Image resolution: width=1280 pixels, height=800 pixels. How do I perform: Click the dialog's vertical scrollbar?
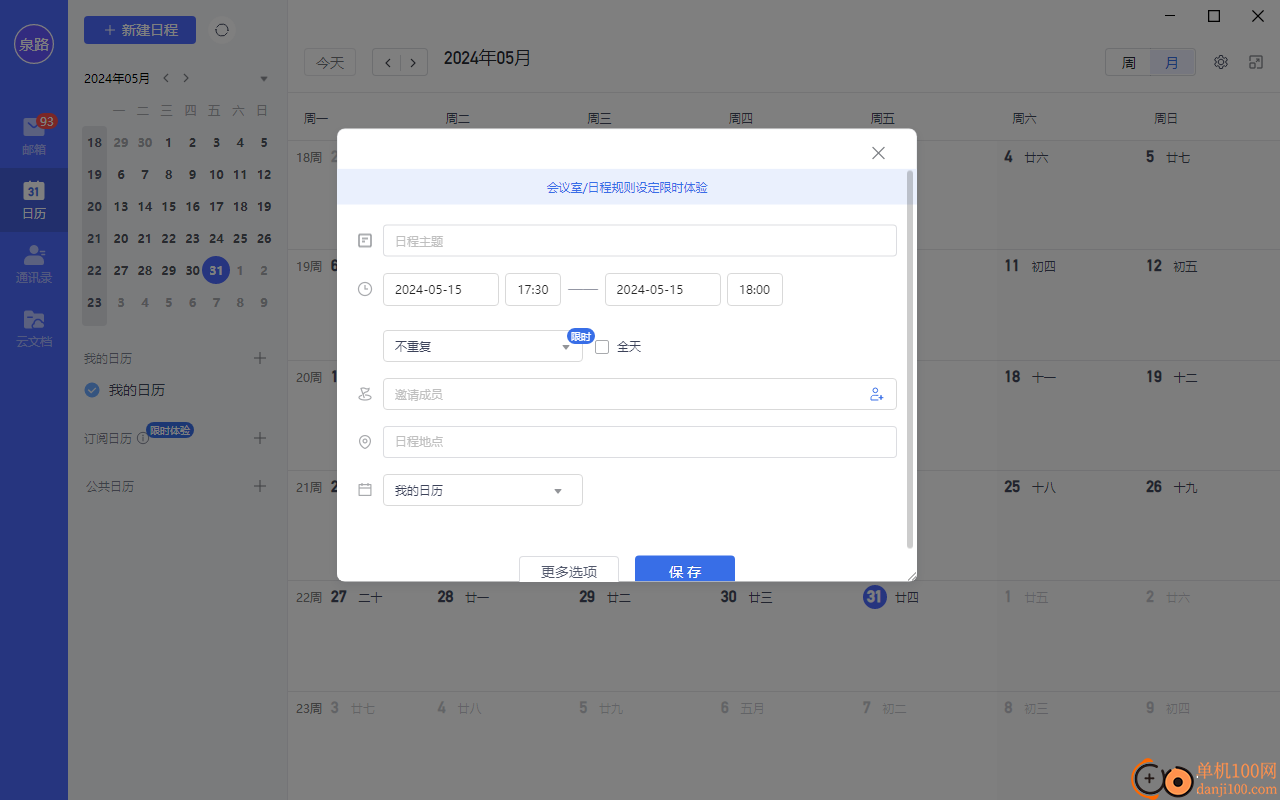tap(910, 359)
